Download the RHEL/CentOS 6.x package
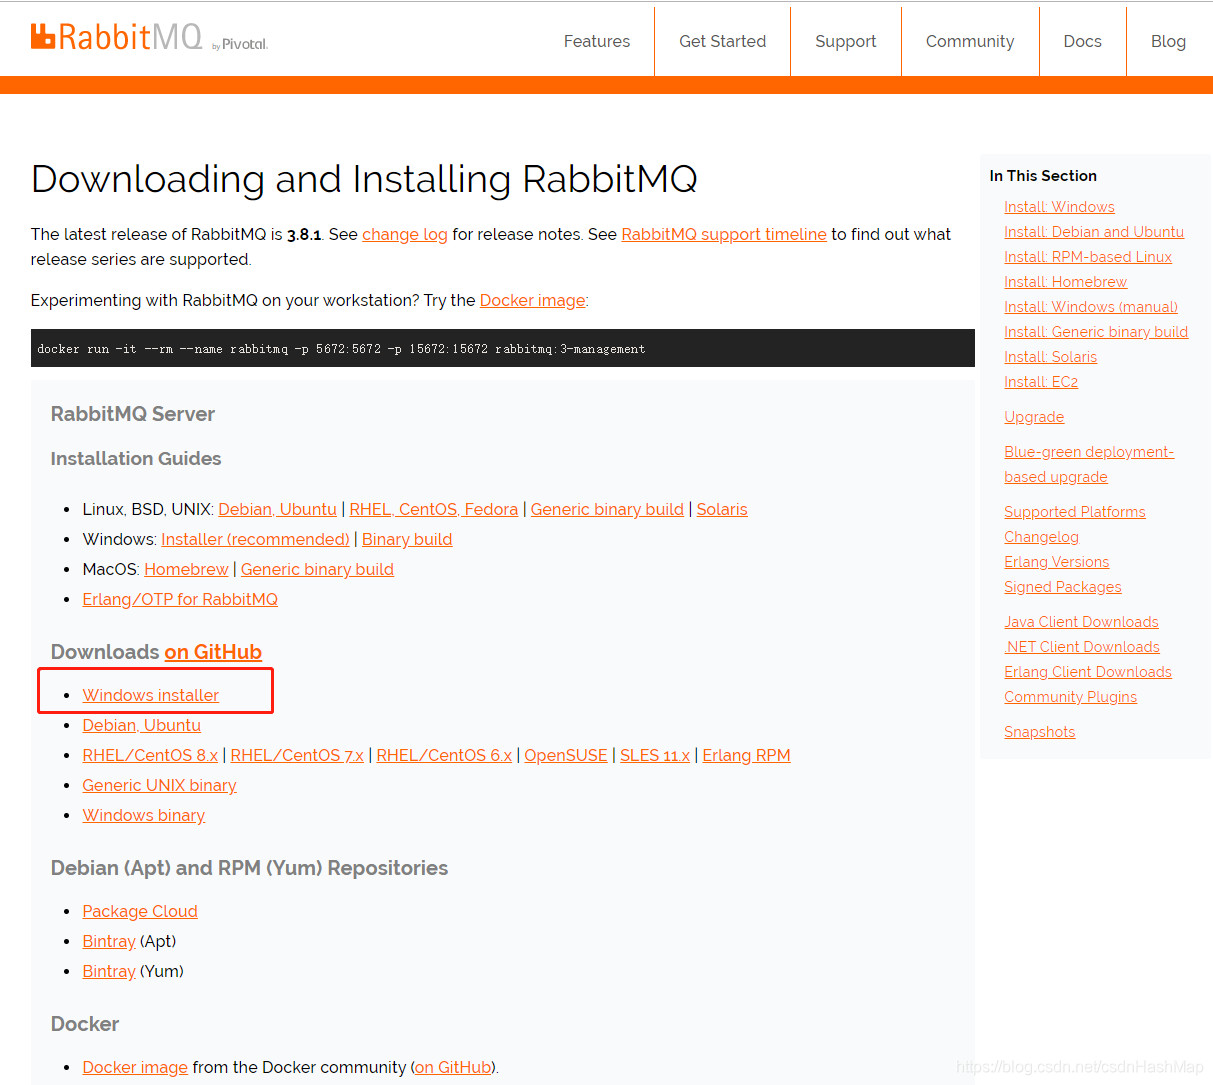 [444, 755]
